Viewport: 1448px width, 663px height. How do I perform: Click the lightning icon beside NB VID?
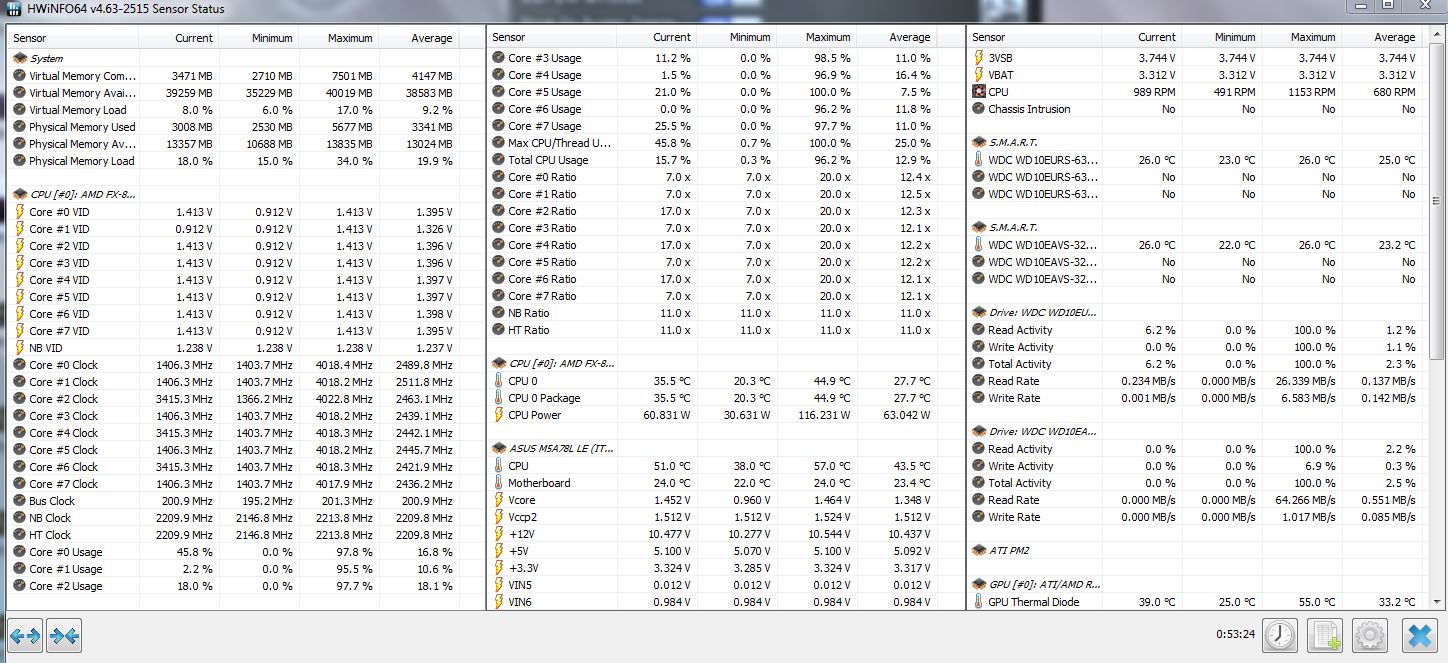(20, 348)
